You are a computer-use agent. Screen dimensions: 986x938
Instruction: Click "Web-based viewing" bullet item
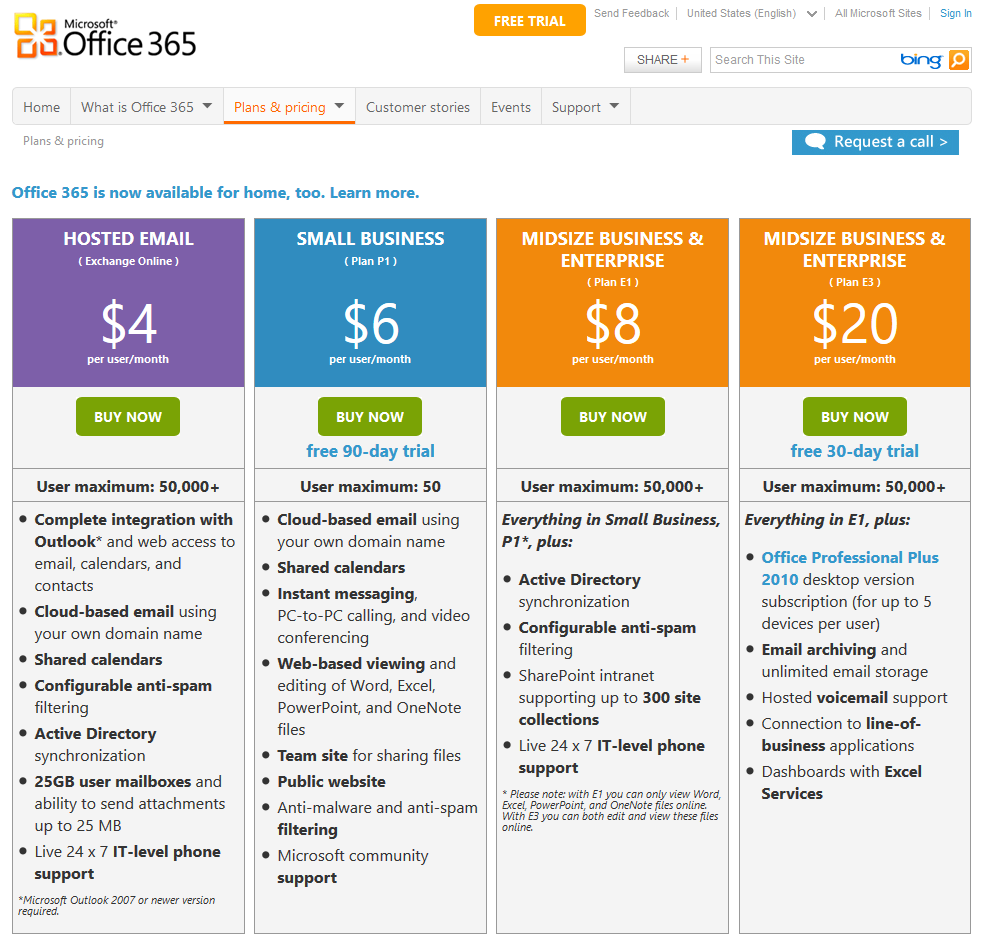pyautogui.click(x=369, y=697)
